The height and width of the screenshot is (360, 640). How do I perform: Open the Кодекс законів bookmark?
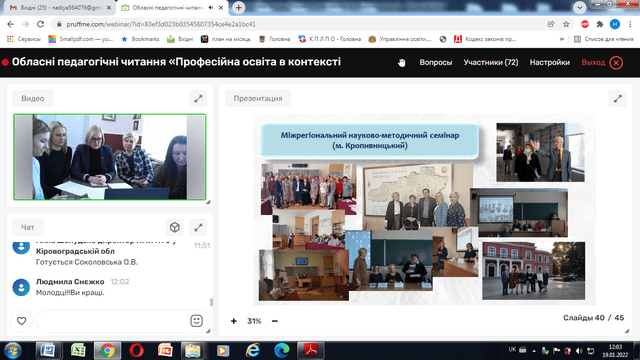click(x=485, y=39)
